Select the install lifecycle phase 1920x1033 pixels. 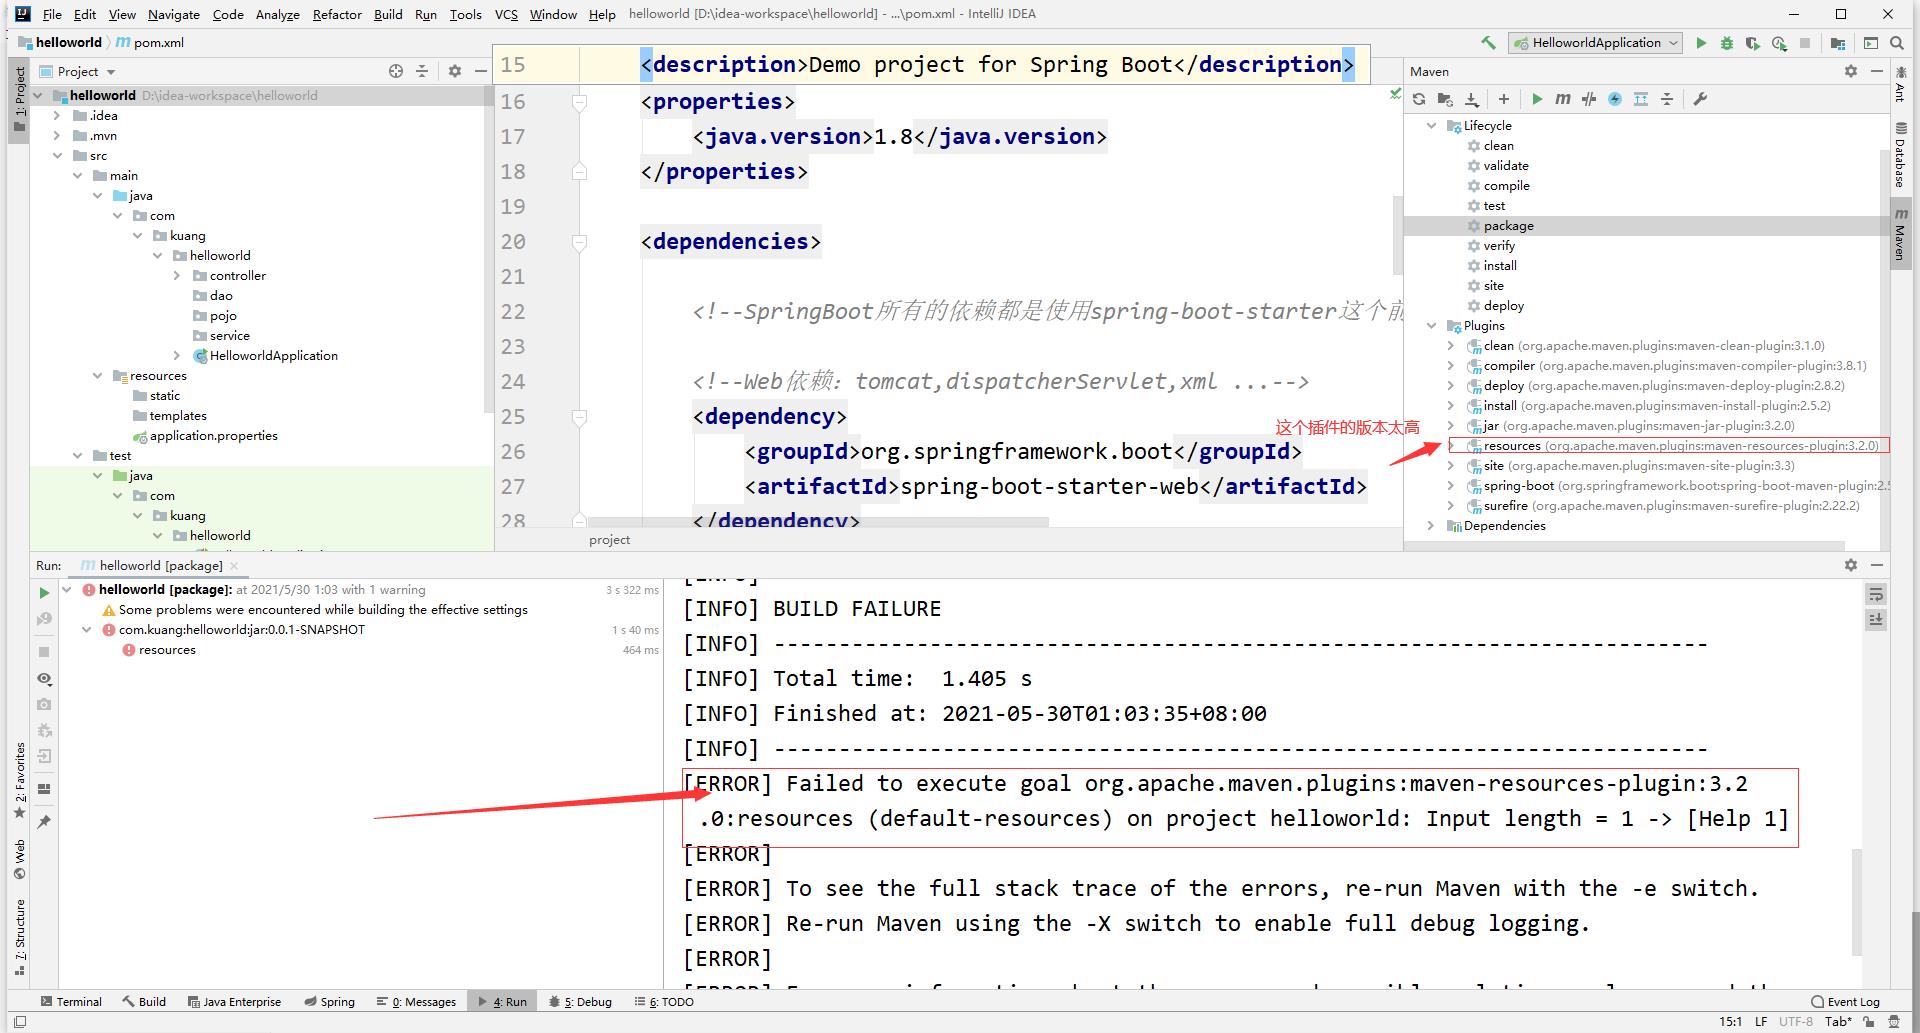(1500, 266)
